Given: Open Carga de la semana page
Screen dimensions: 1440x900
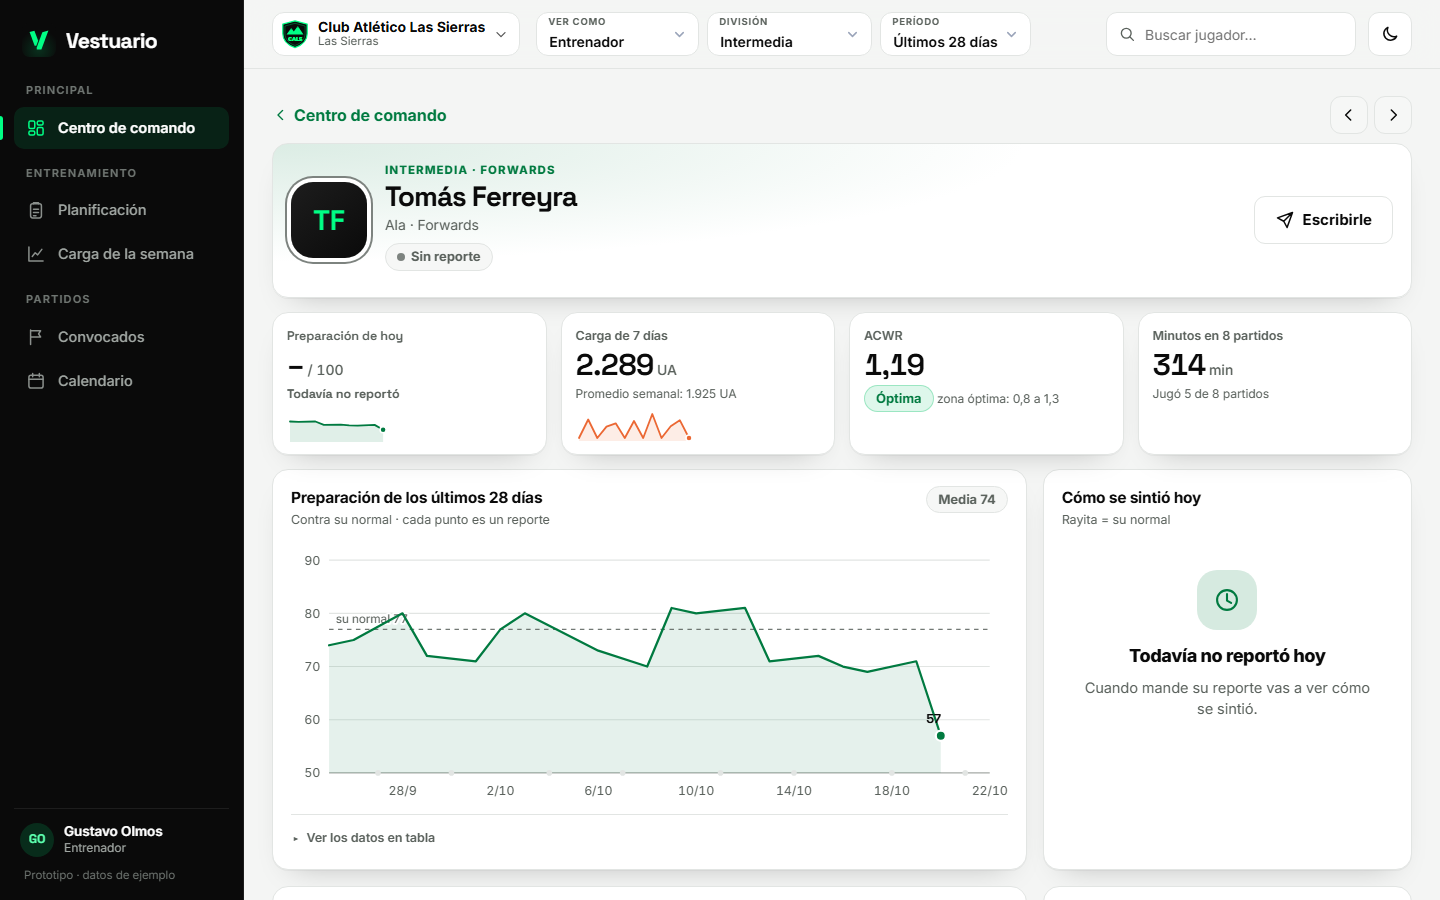Looking at the screenshot, I should point(121,254).
